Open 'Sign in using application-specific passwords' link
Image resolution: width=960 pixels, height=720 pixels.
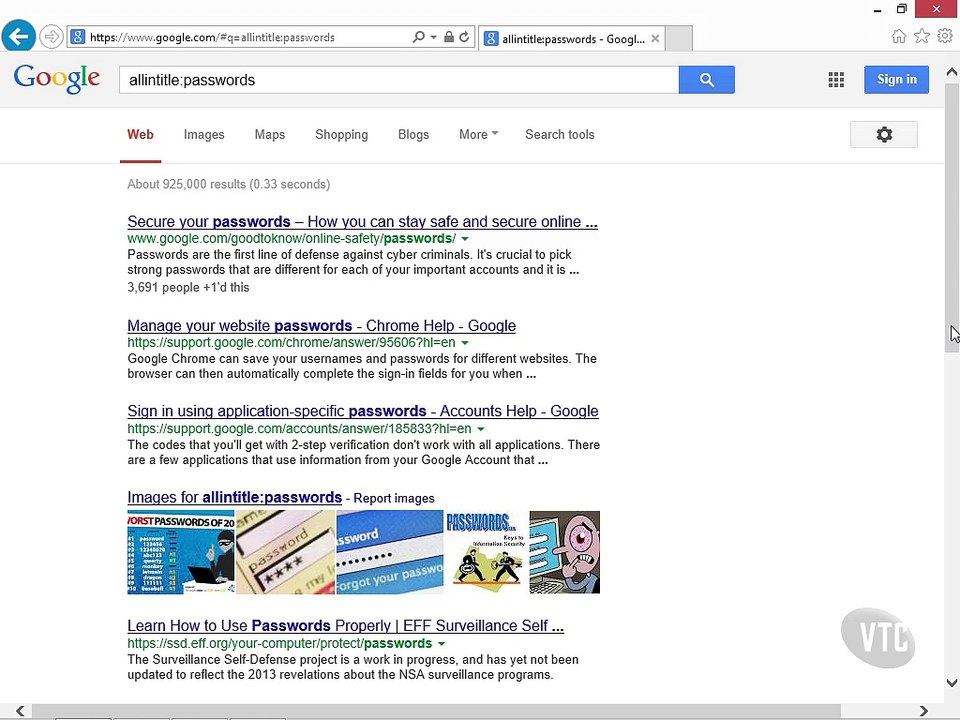tap(363, 411)
